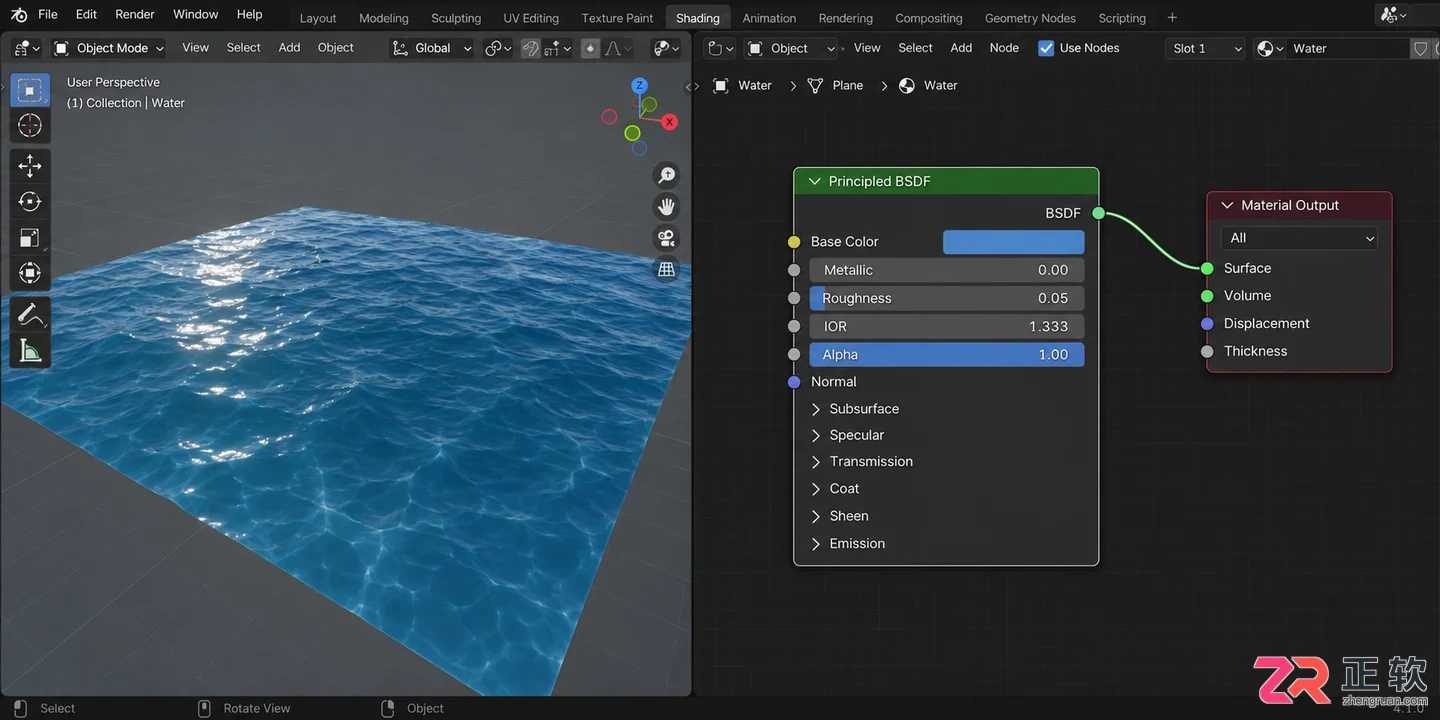Click the Z axis on navigation gizmo
Viewport: 1440px width, 720px height.
pyautogui.click(x=639, y=86)
